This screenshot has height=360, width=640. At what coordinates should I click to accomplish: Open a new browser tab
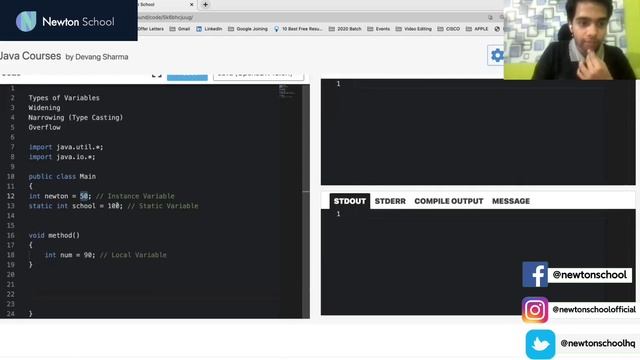point(205,4)
